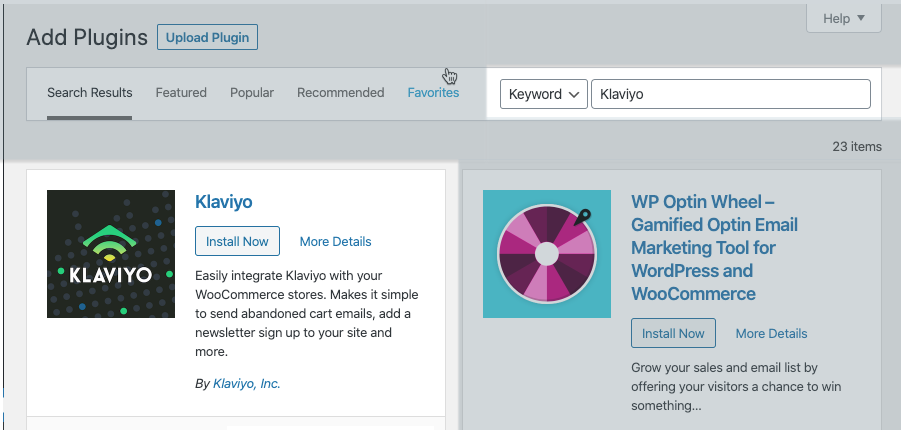Install the Klaviyo plugin now

pos(237,241)
